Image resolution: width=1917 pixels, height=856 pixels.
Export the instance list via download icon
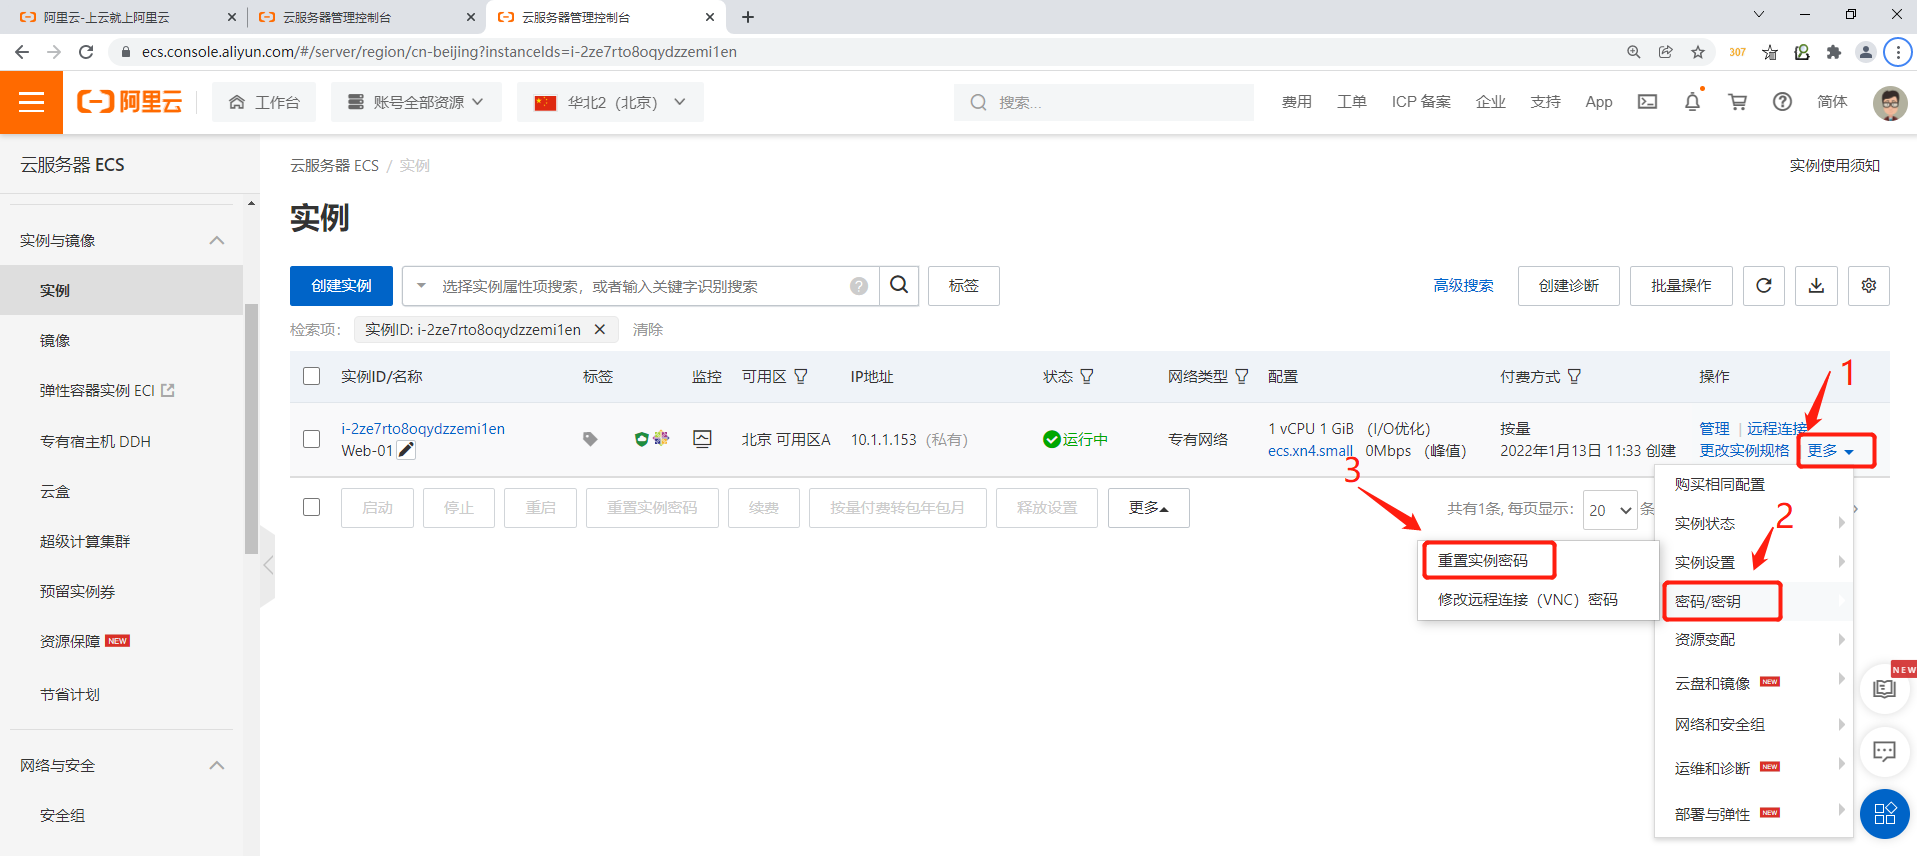[x=1816, y=286]
